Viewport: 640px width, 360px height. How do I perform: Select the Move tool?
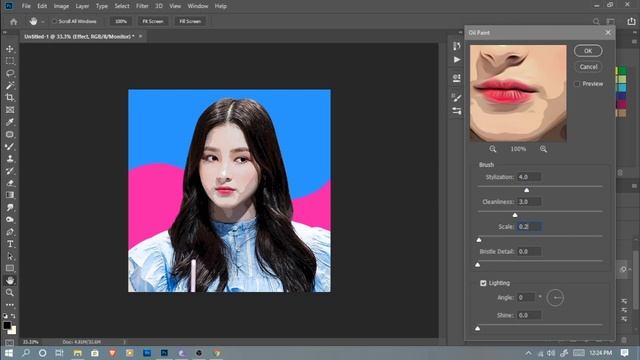(x=10, y=49)
